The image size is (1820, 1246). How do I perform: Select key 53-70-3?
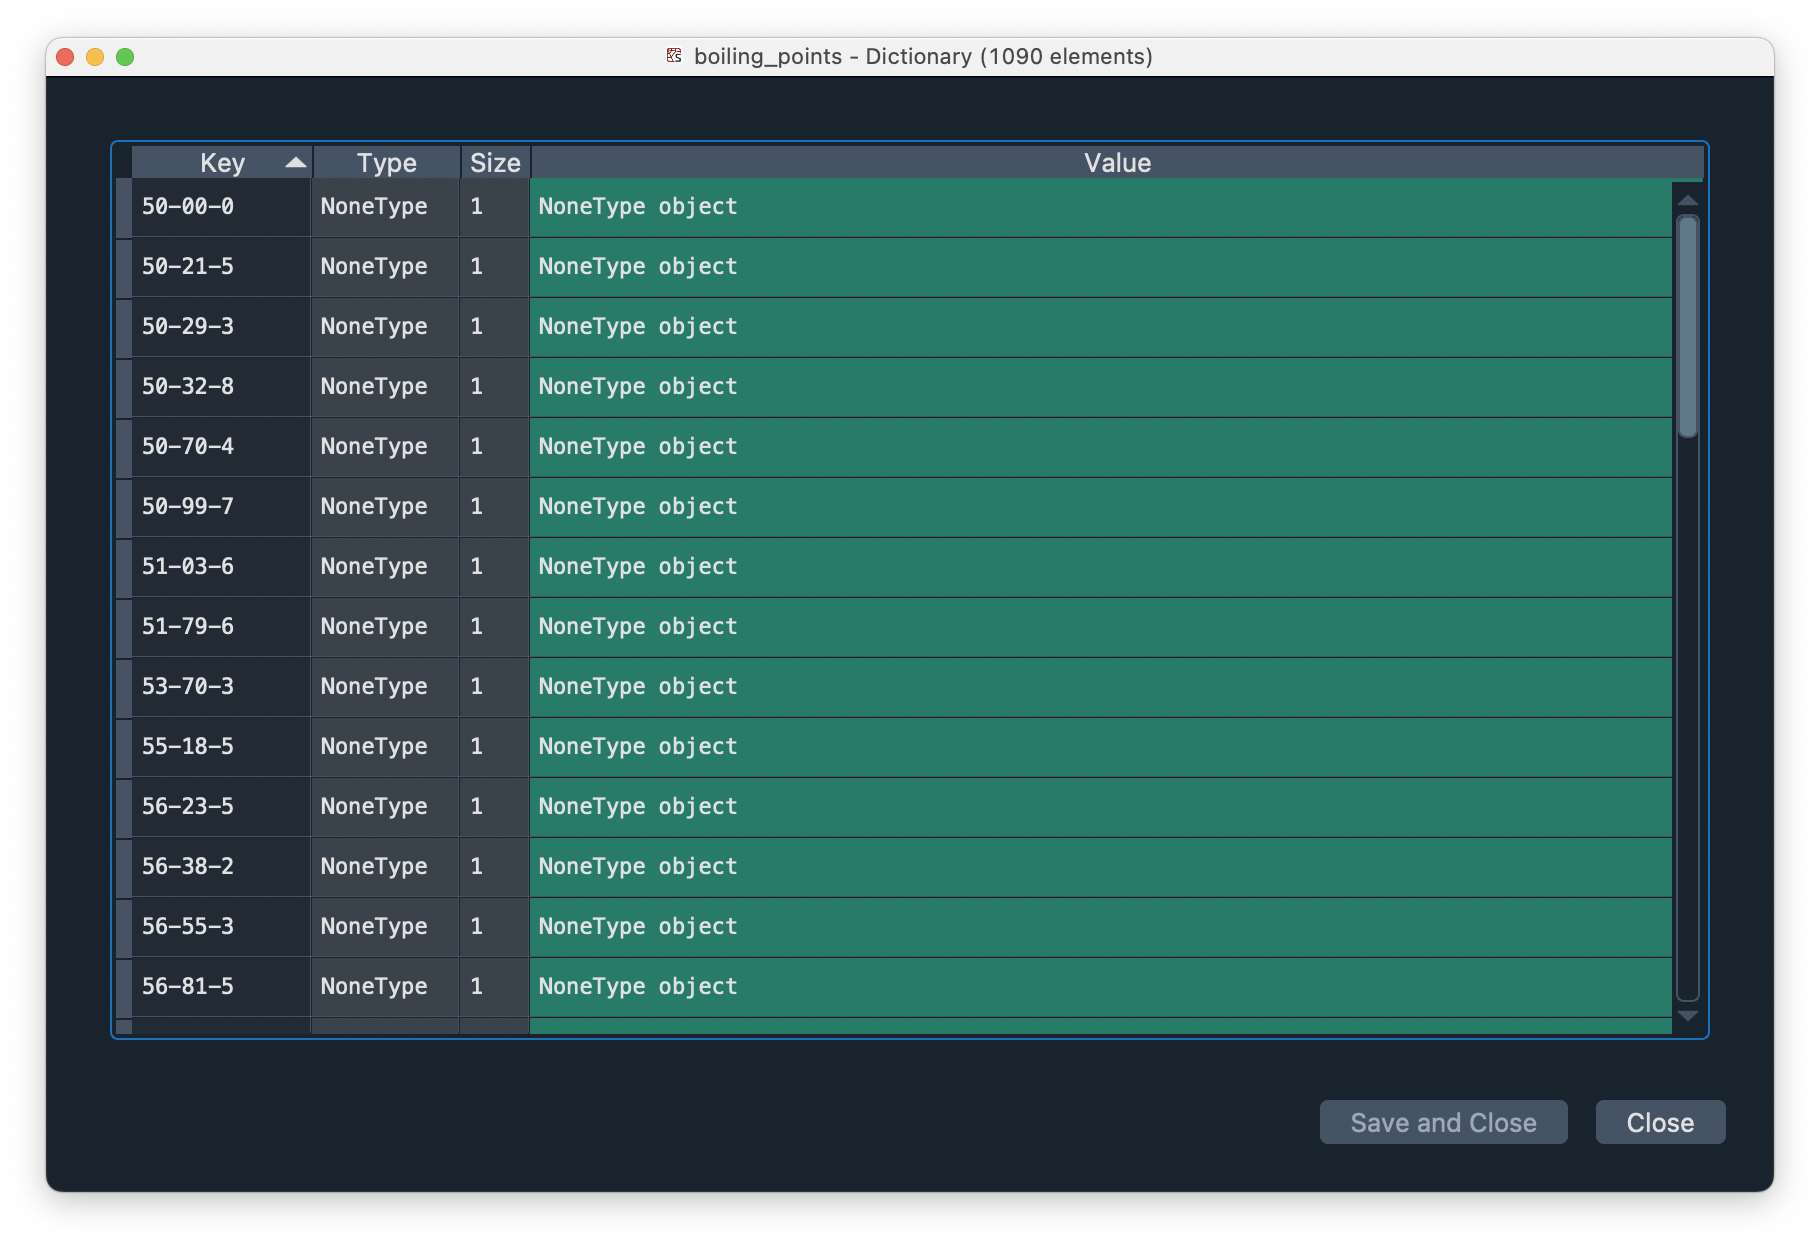pyautogui.click(x=221, y=687)
